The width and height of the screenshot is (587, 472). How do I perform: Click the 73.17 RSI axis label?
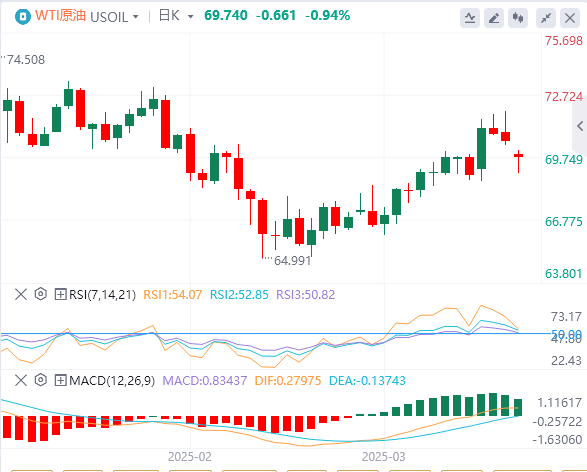(566, 317)
